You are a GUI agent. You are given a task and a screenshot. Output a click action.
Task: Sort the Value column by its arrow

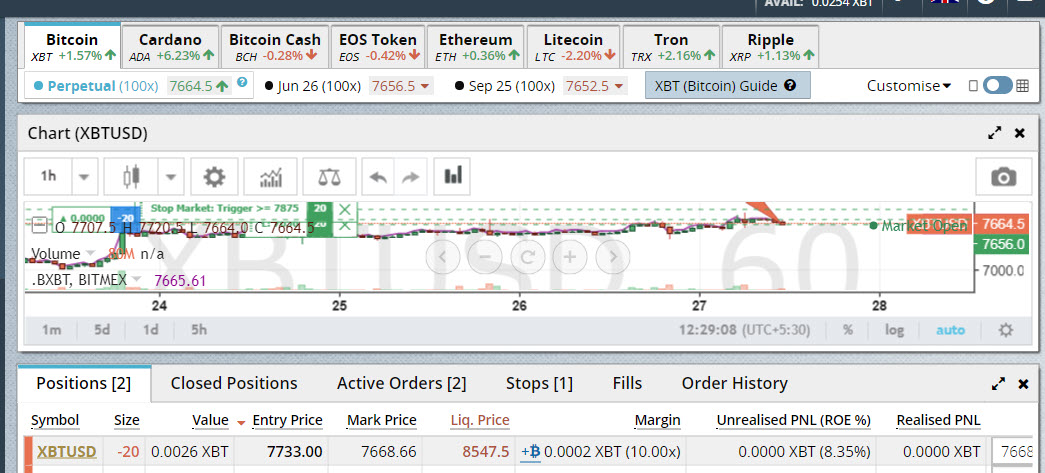[241, 422]
